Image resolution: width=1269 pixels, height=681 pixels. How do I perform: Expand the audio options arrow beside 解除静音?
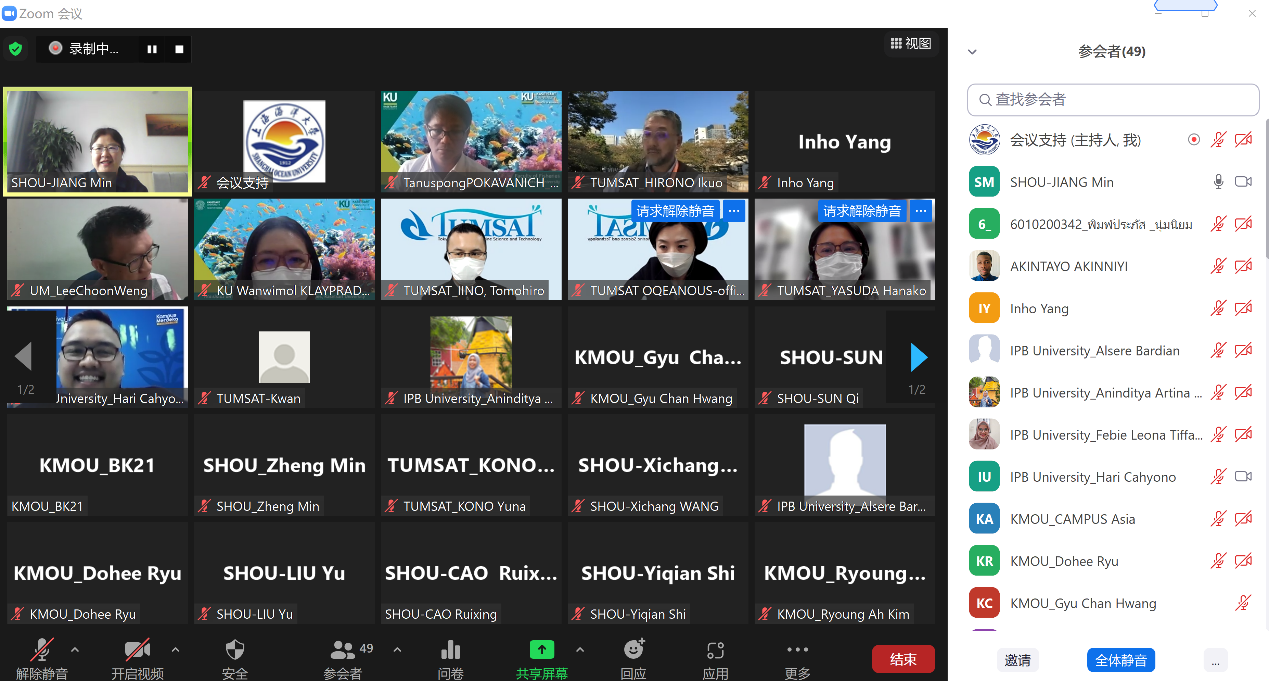tap(75, 650)
